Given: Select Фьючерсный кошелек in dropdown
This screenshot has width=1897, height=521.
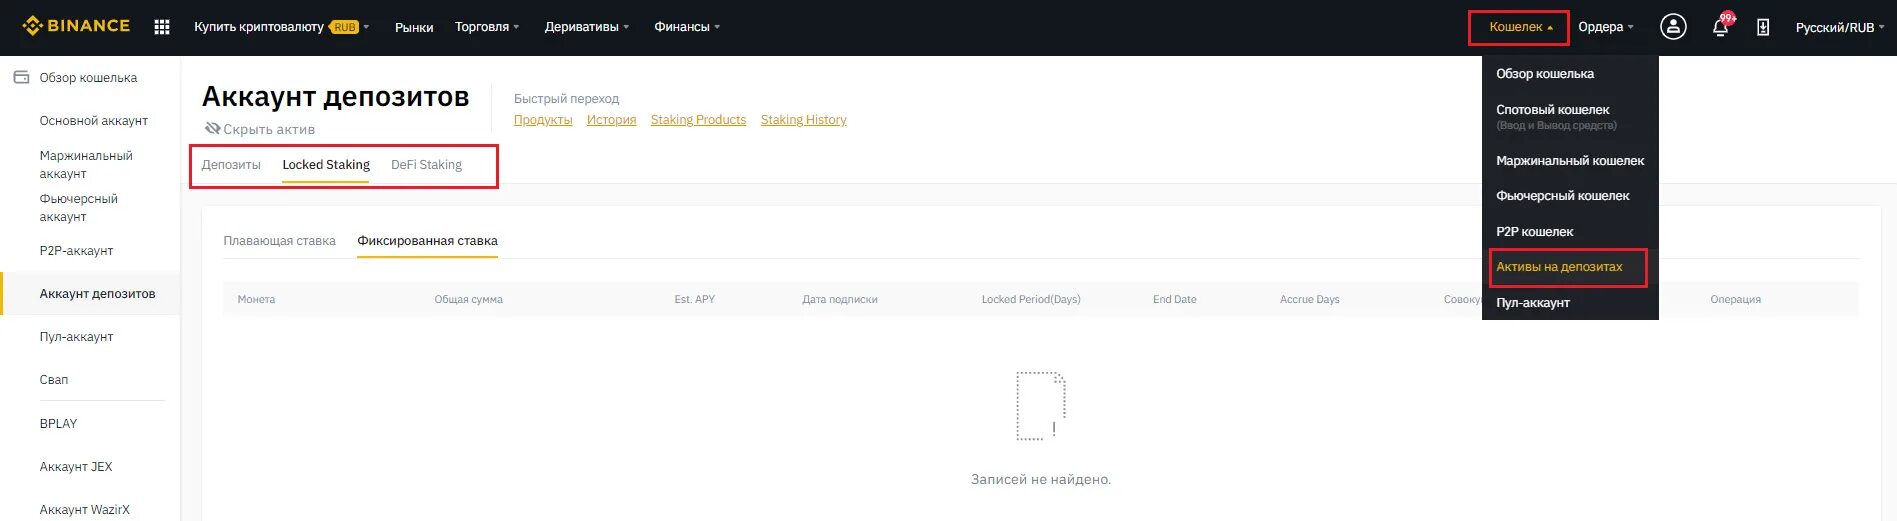Looking at the screenshot, I should (1563, 196).
